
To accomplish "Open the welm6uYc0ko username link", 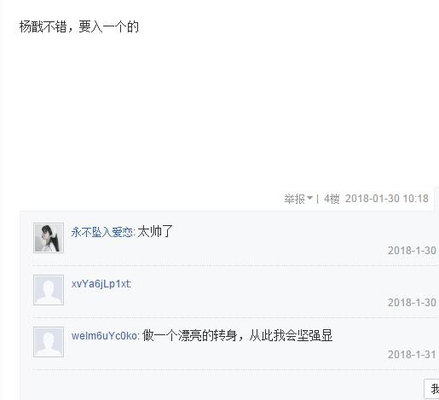I will [x=104, y=336].
